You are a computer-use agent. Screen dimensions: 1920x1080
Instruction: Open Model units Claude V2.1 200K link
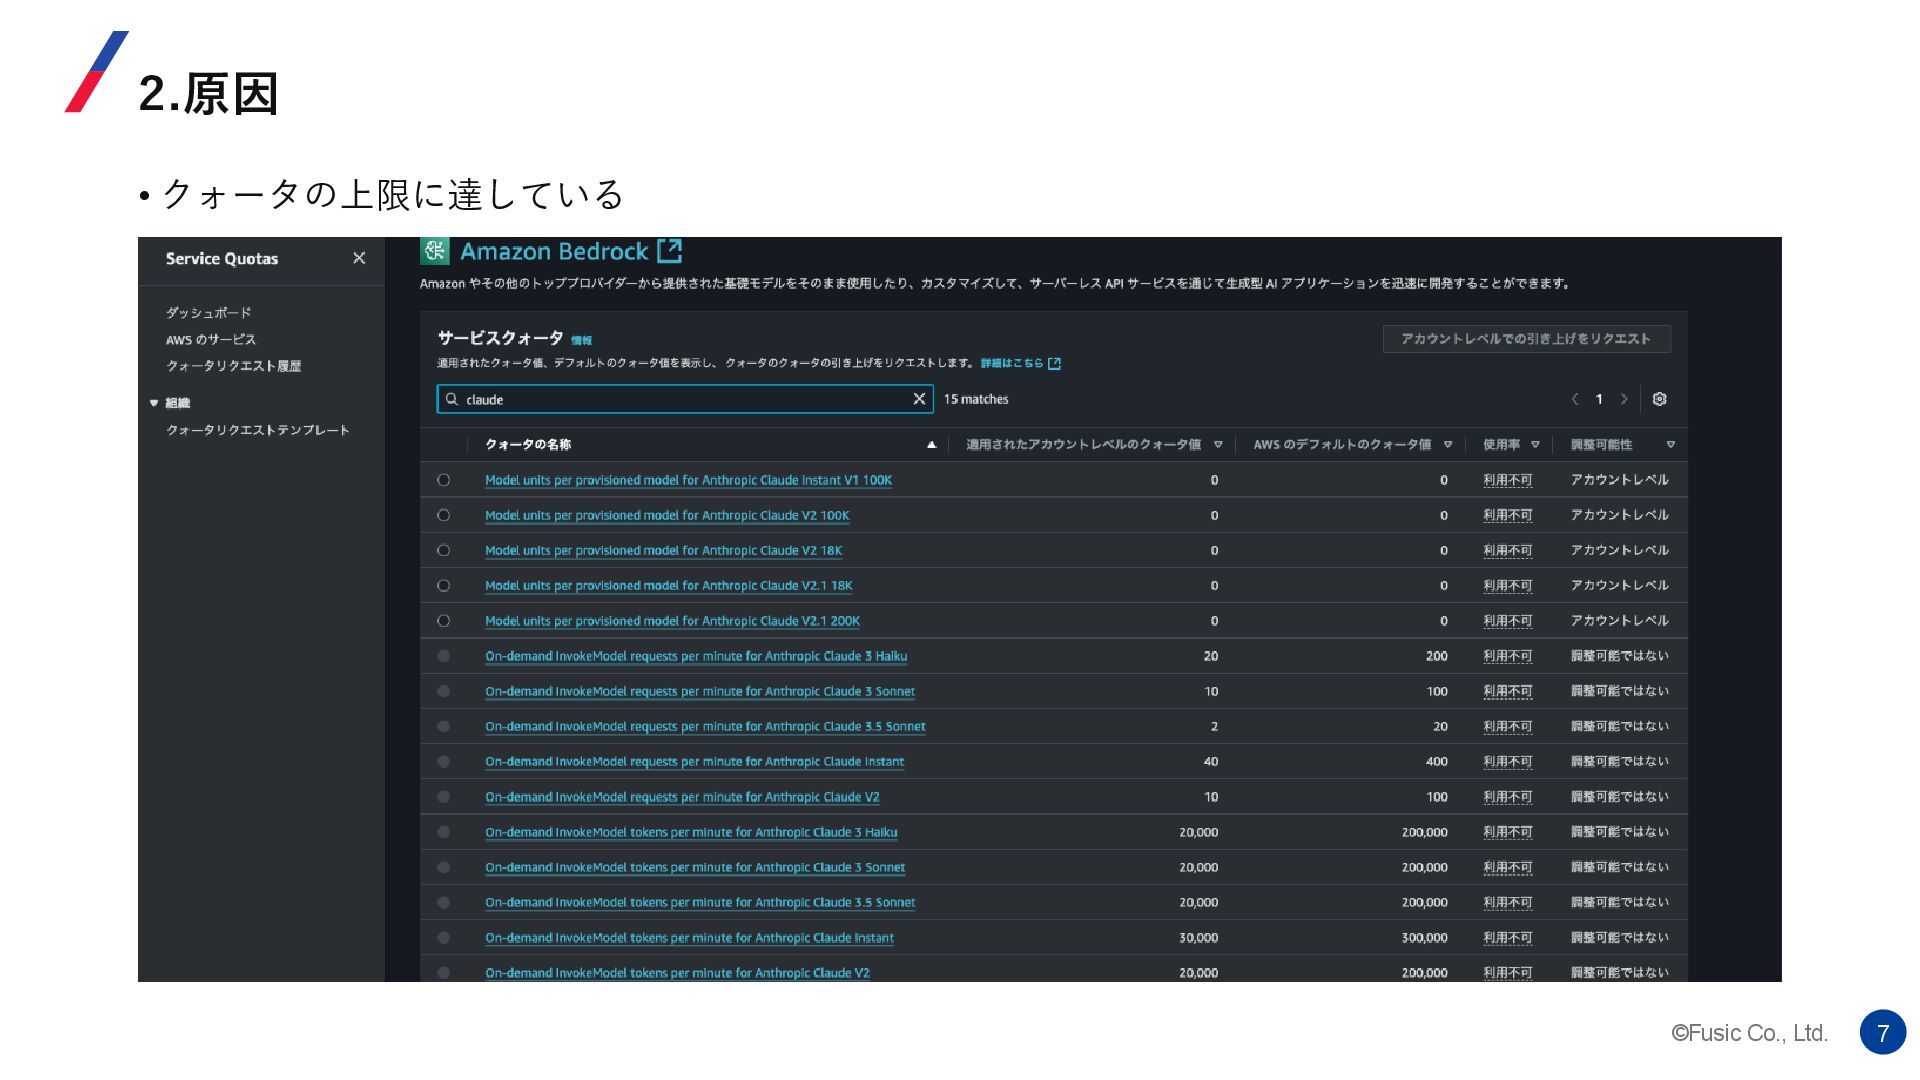tap(672, 621)
